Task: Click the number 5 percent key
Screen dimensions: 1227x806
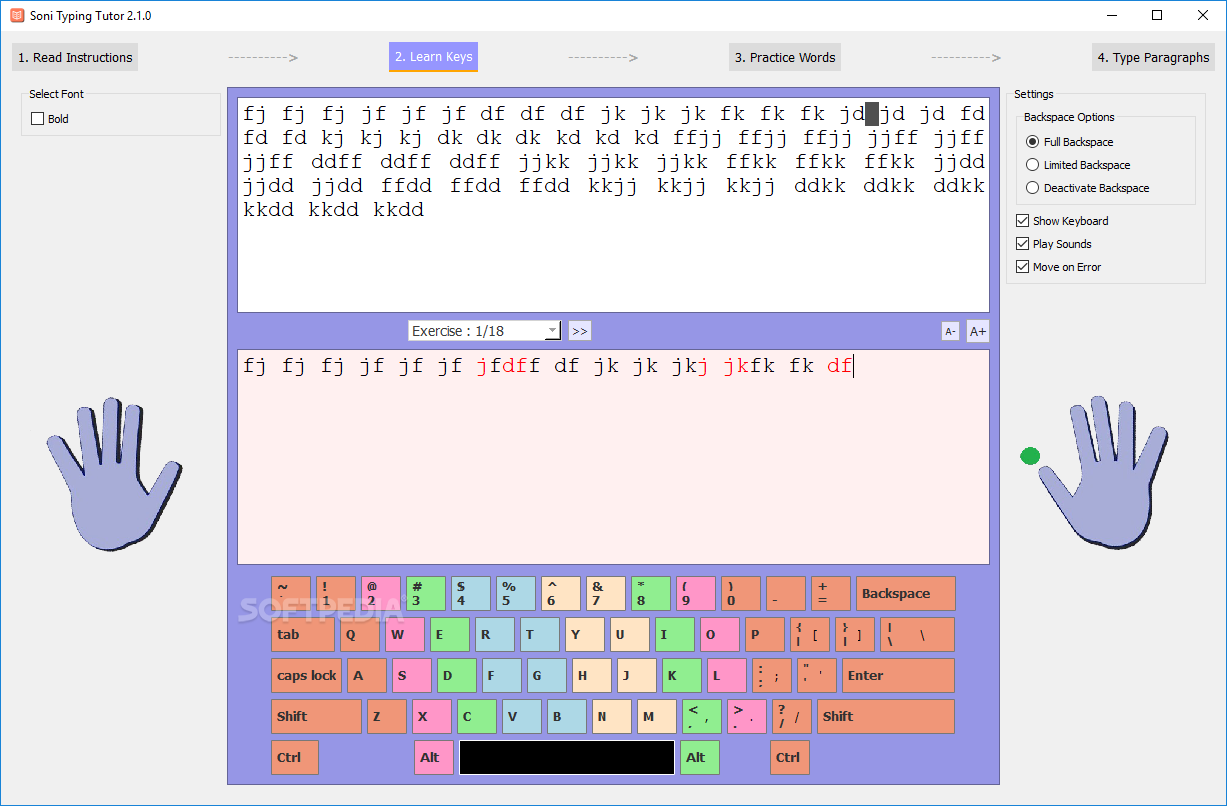Action: point(516,593)
